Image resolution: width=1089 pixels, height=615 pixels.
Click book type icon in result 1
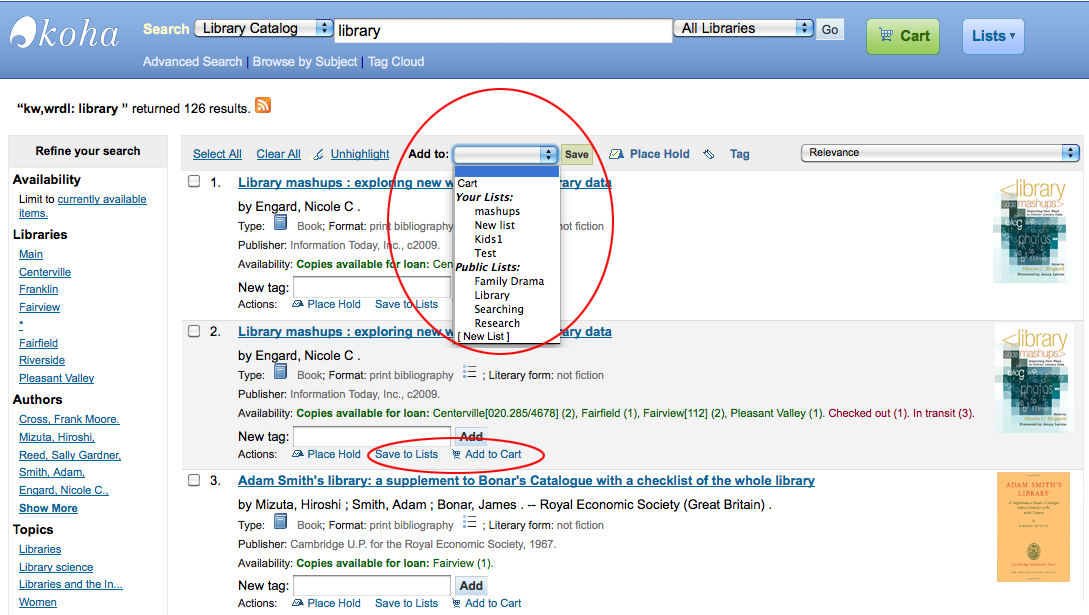click(x=281, y=223)
